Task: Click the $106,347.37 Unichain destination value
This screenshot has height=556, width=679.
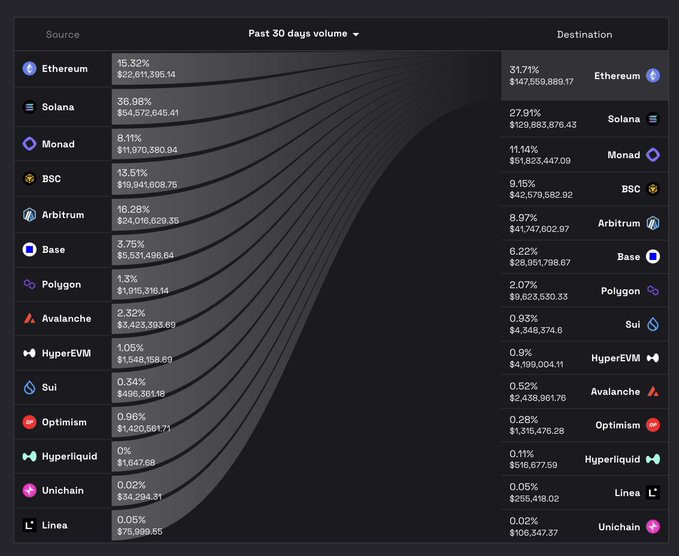Action: click(534, 533)
